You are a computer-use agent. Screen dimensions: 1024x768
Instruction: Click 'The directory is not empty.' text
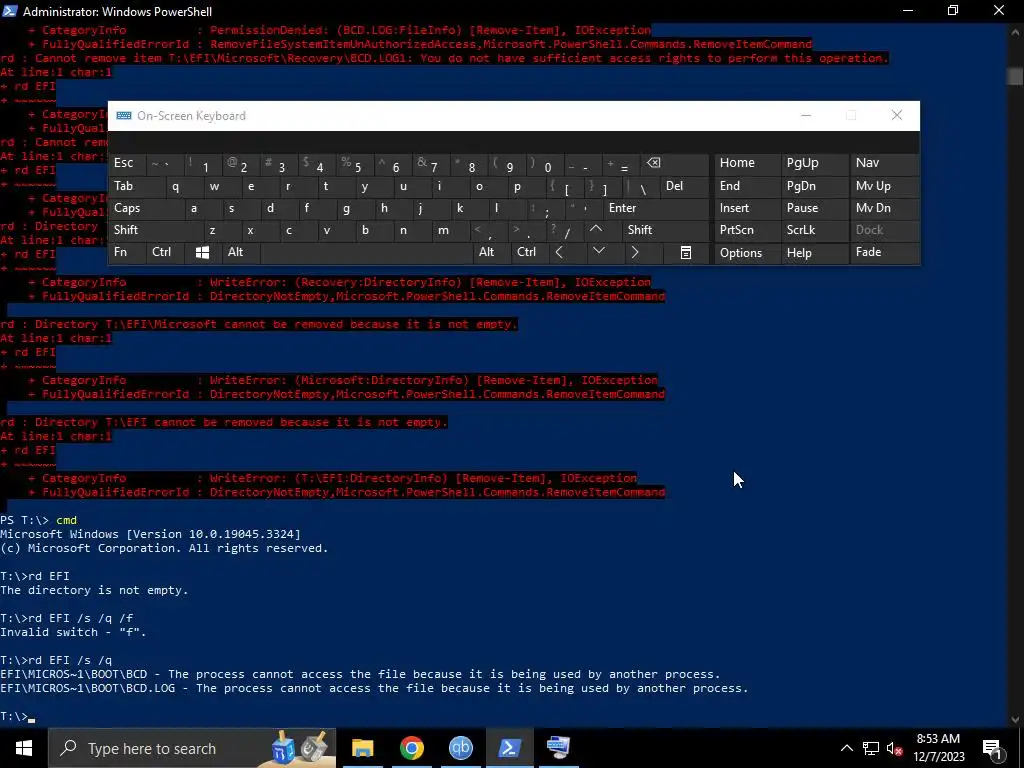click(x=94, y=590)
